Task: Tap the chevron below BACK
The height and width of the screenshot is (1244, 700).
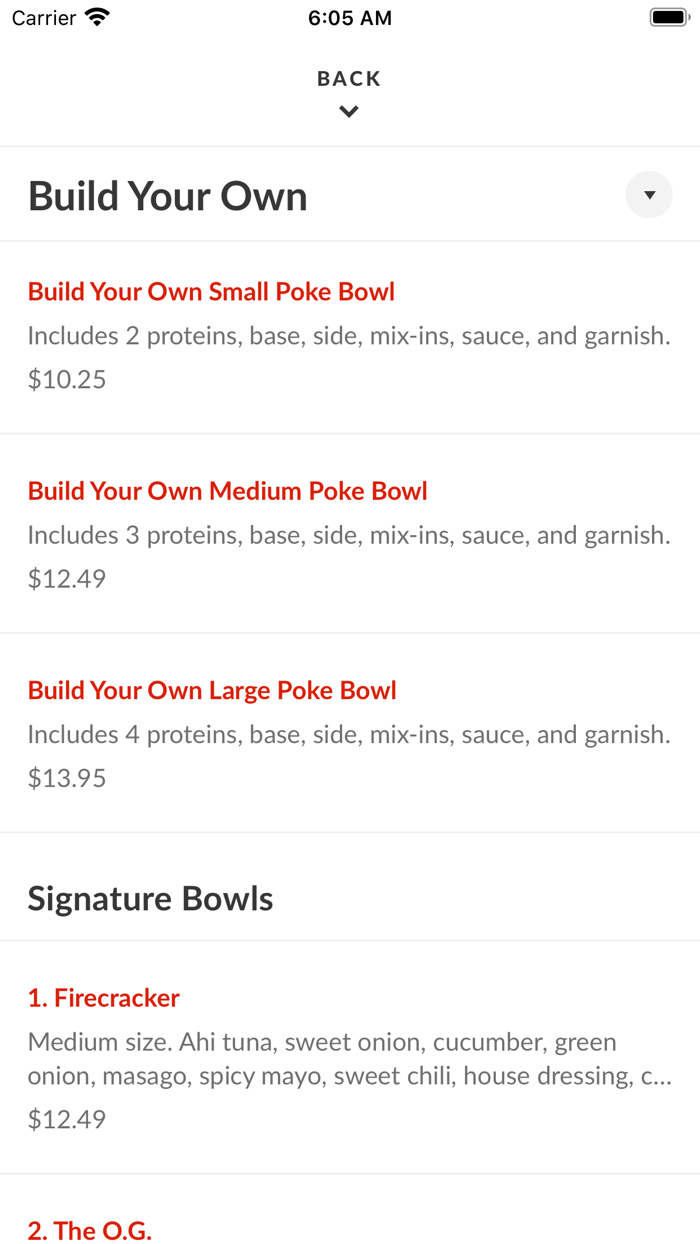Action: coord(348,111)
